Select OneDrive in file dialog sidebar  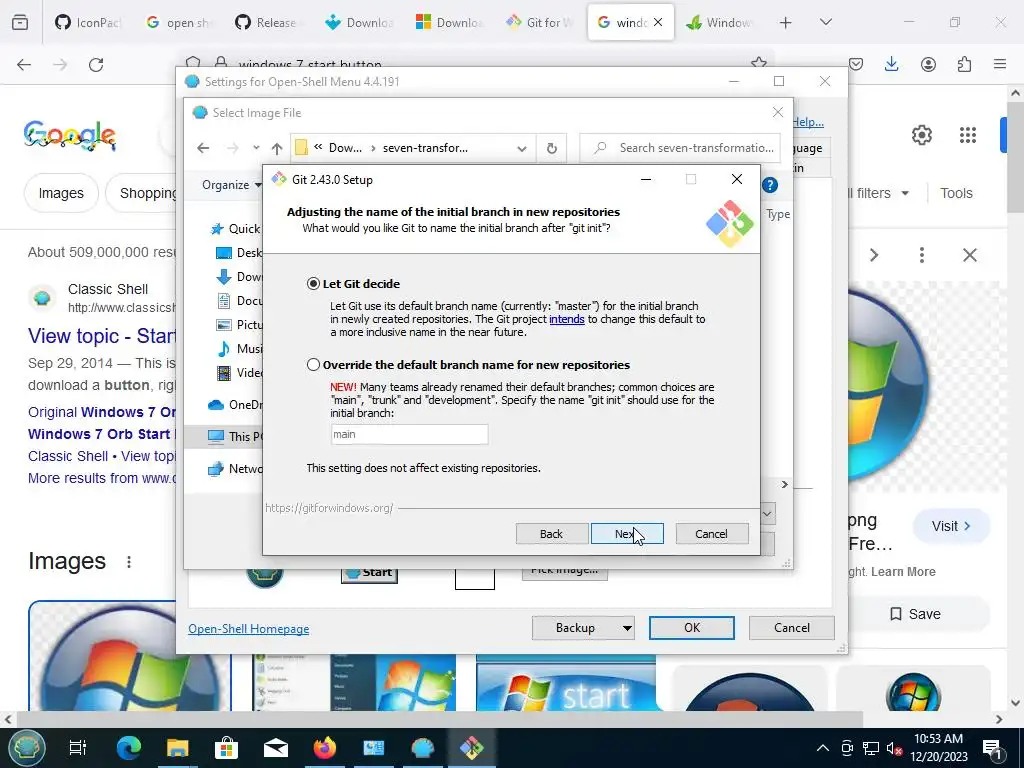(235, 405)
